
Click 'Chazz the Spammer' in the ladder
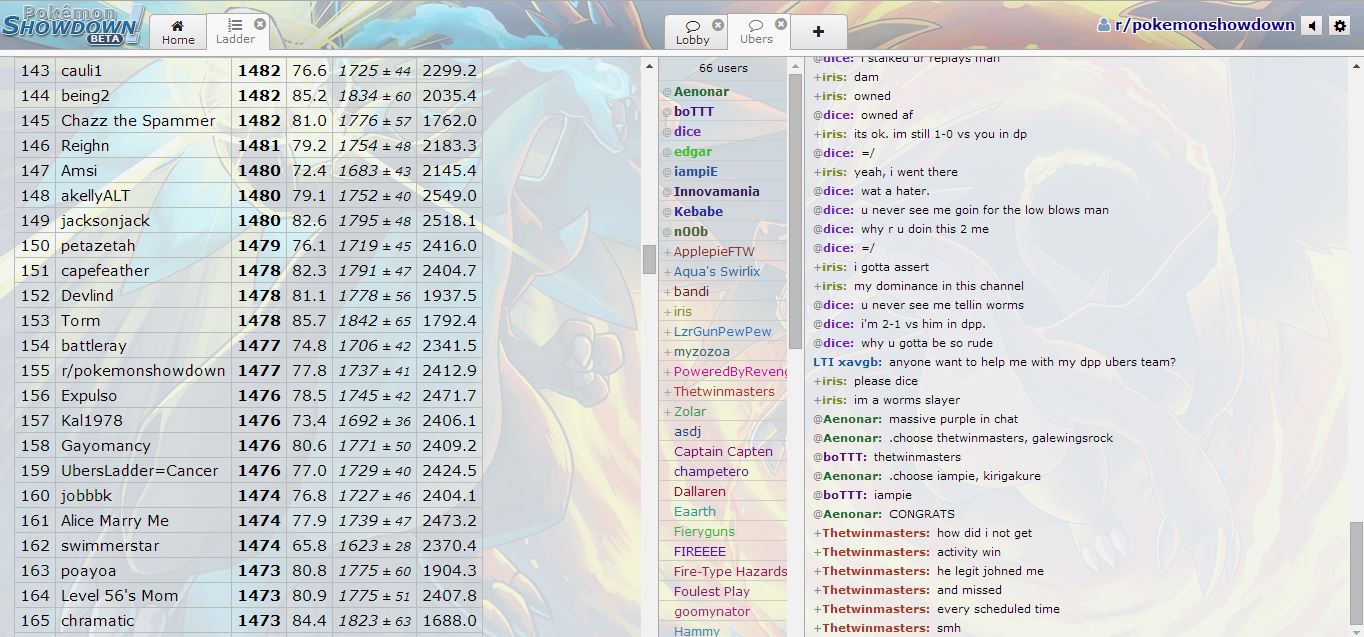pos(138,121)
